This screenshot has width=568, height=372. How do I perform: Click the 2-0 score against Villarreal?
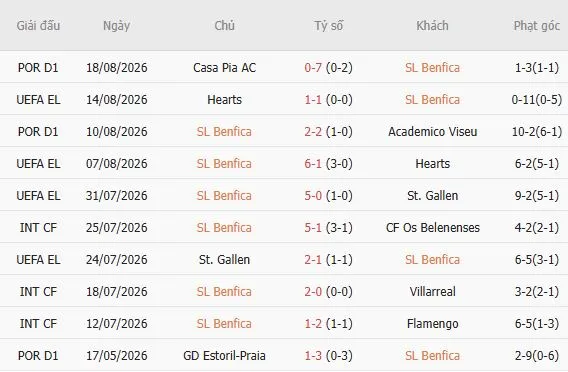click(x=313, y=292)
